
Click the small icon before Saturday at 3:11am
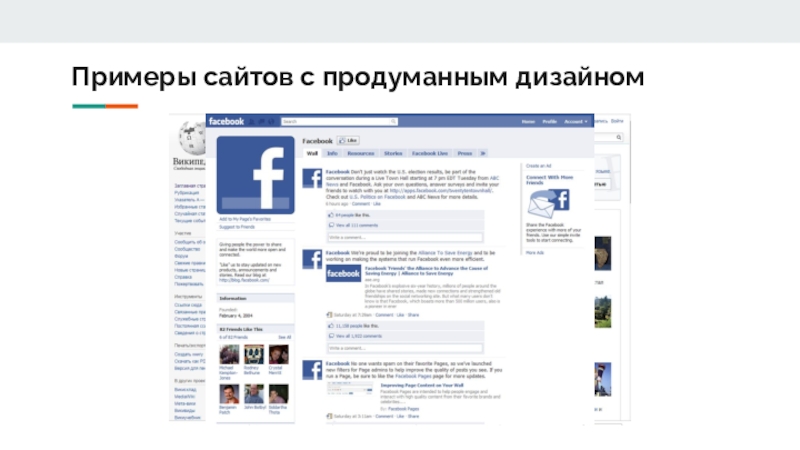(x=330, y=416)
